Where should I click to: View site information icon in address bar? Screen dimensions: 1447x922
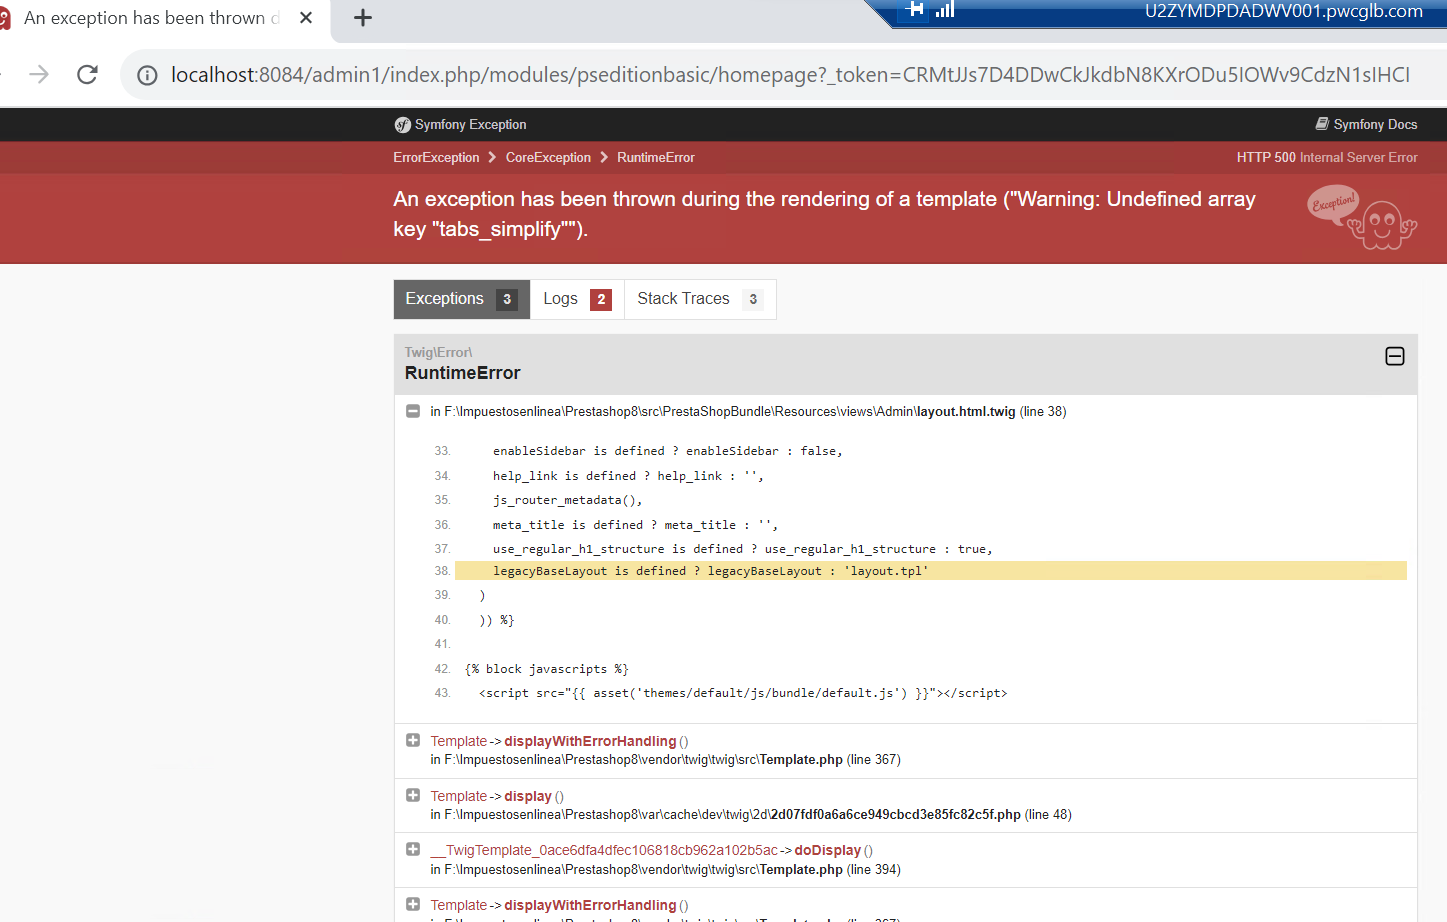click(147, 75)
